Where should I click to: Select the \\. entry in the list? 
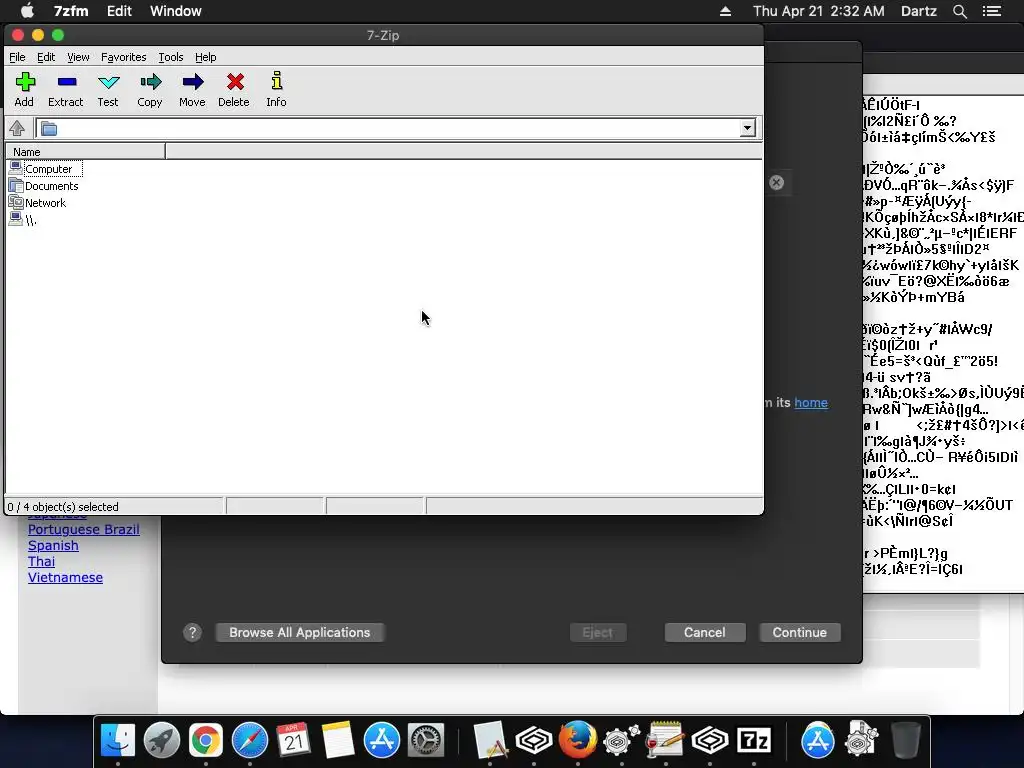pyautogui.click(x=23, y=220)
